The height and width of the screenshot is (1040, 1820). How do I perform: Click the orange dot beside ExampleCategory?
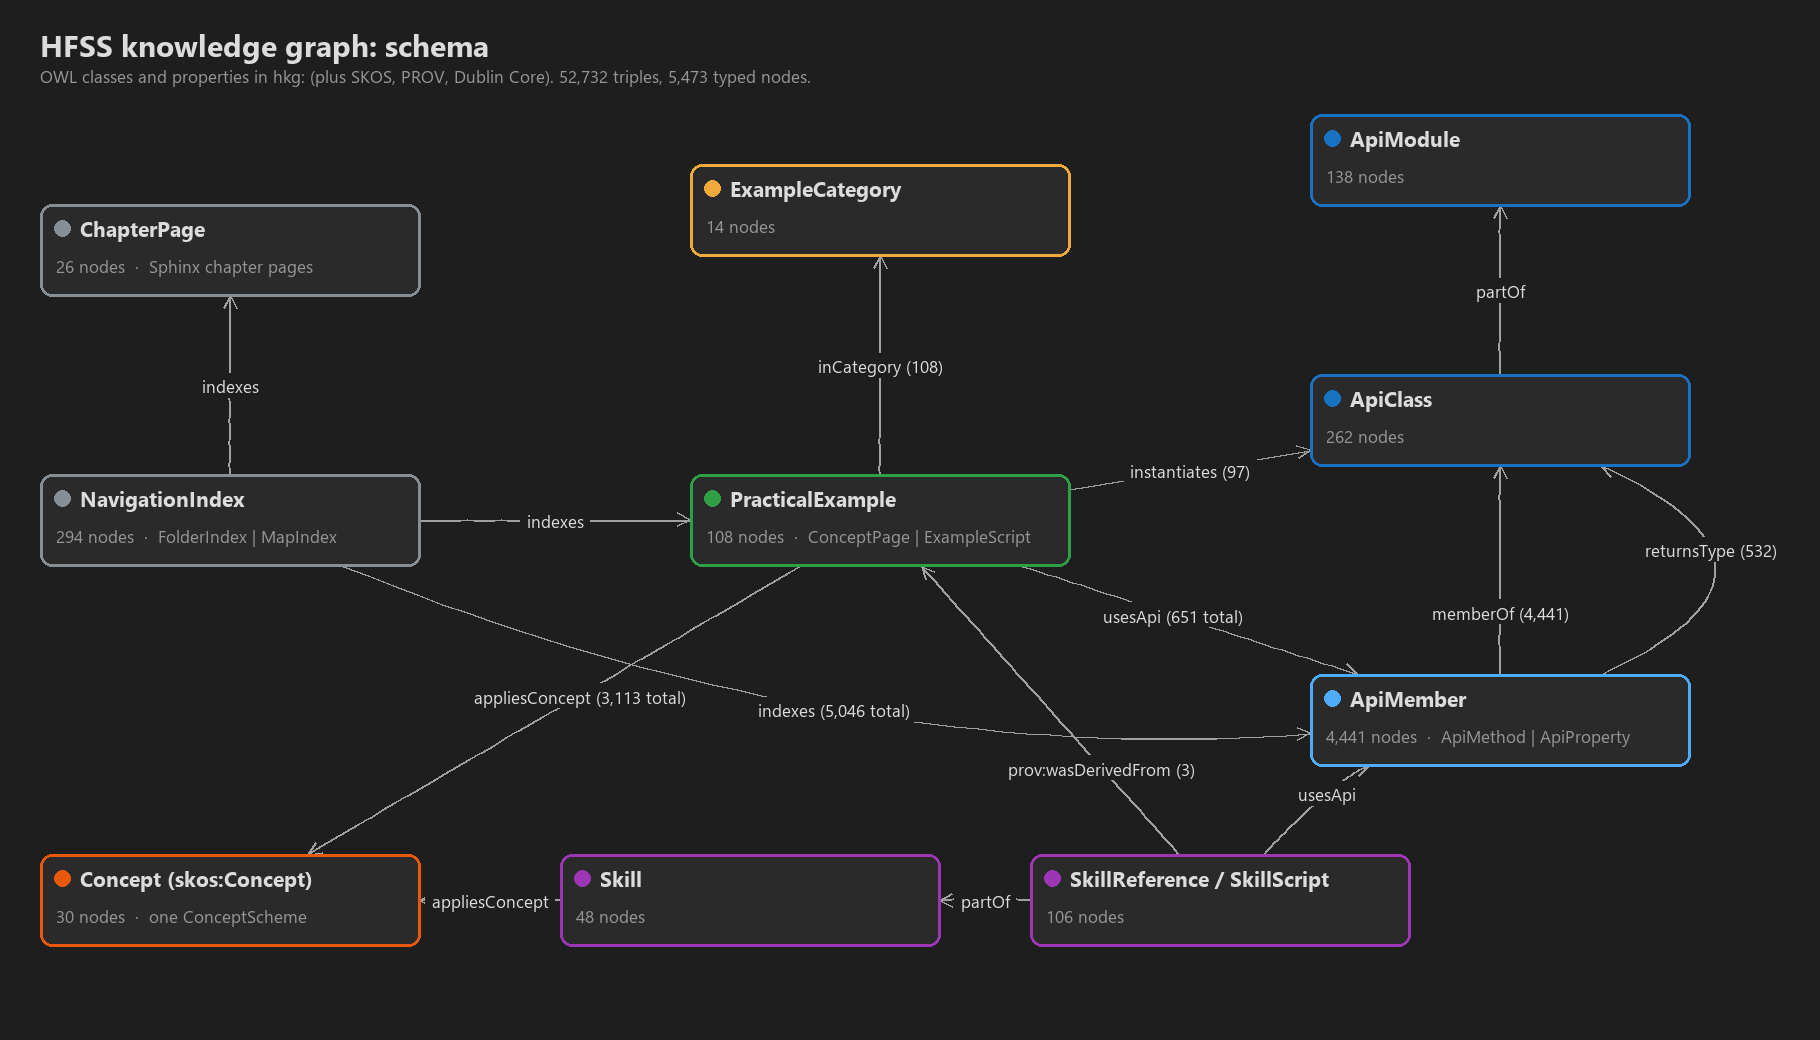[x=712, y=189]
